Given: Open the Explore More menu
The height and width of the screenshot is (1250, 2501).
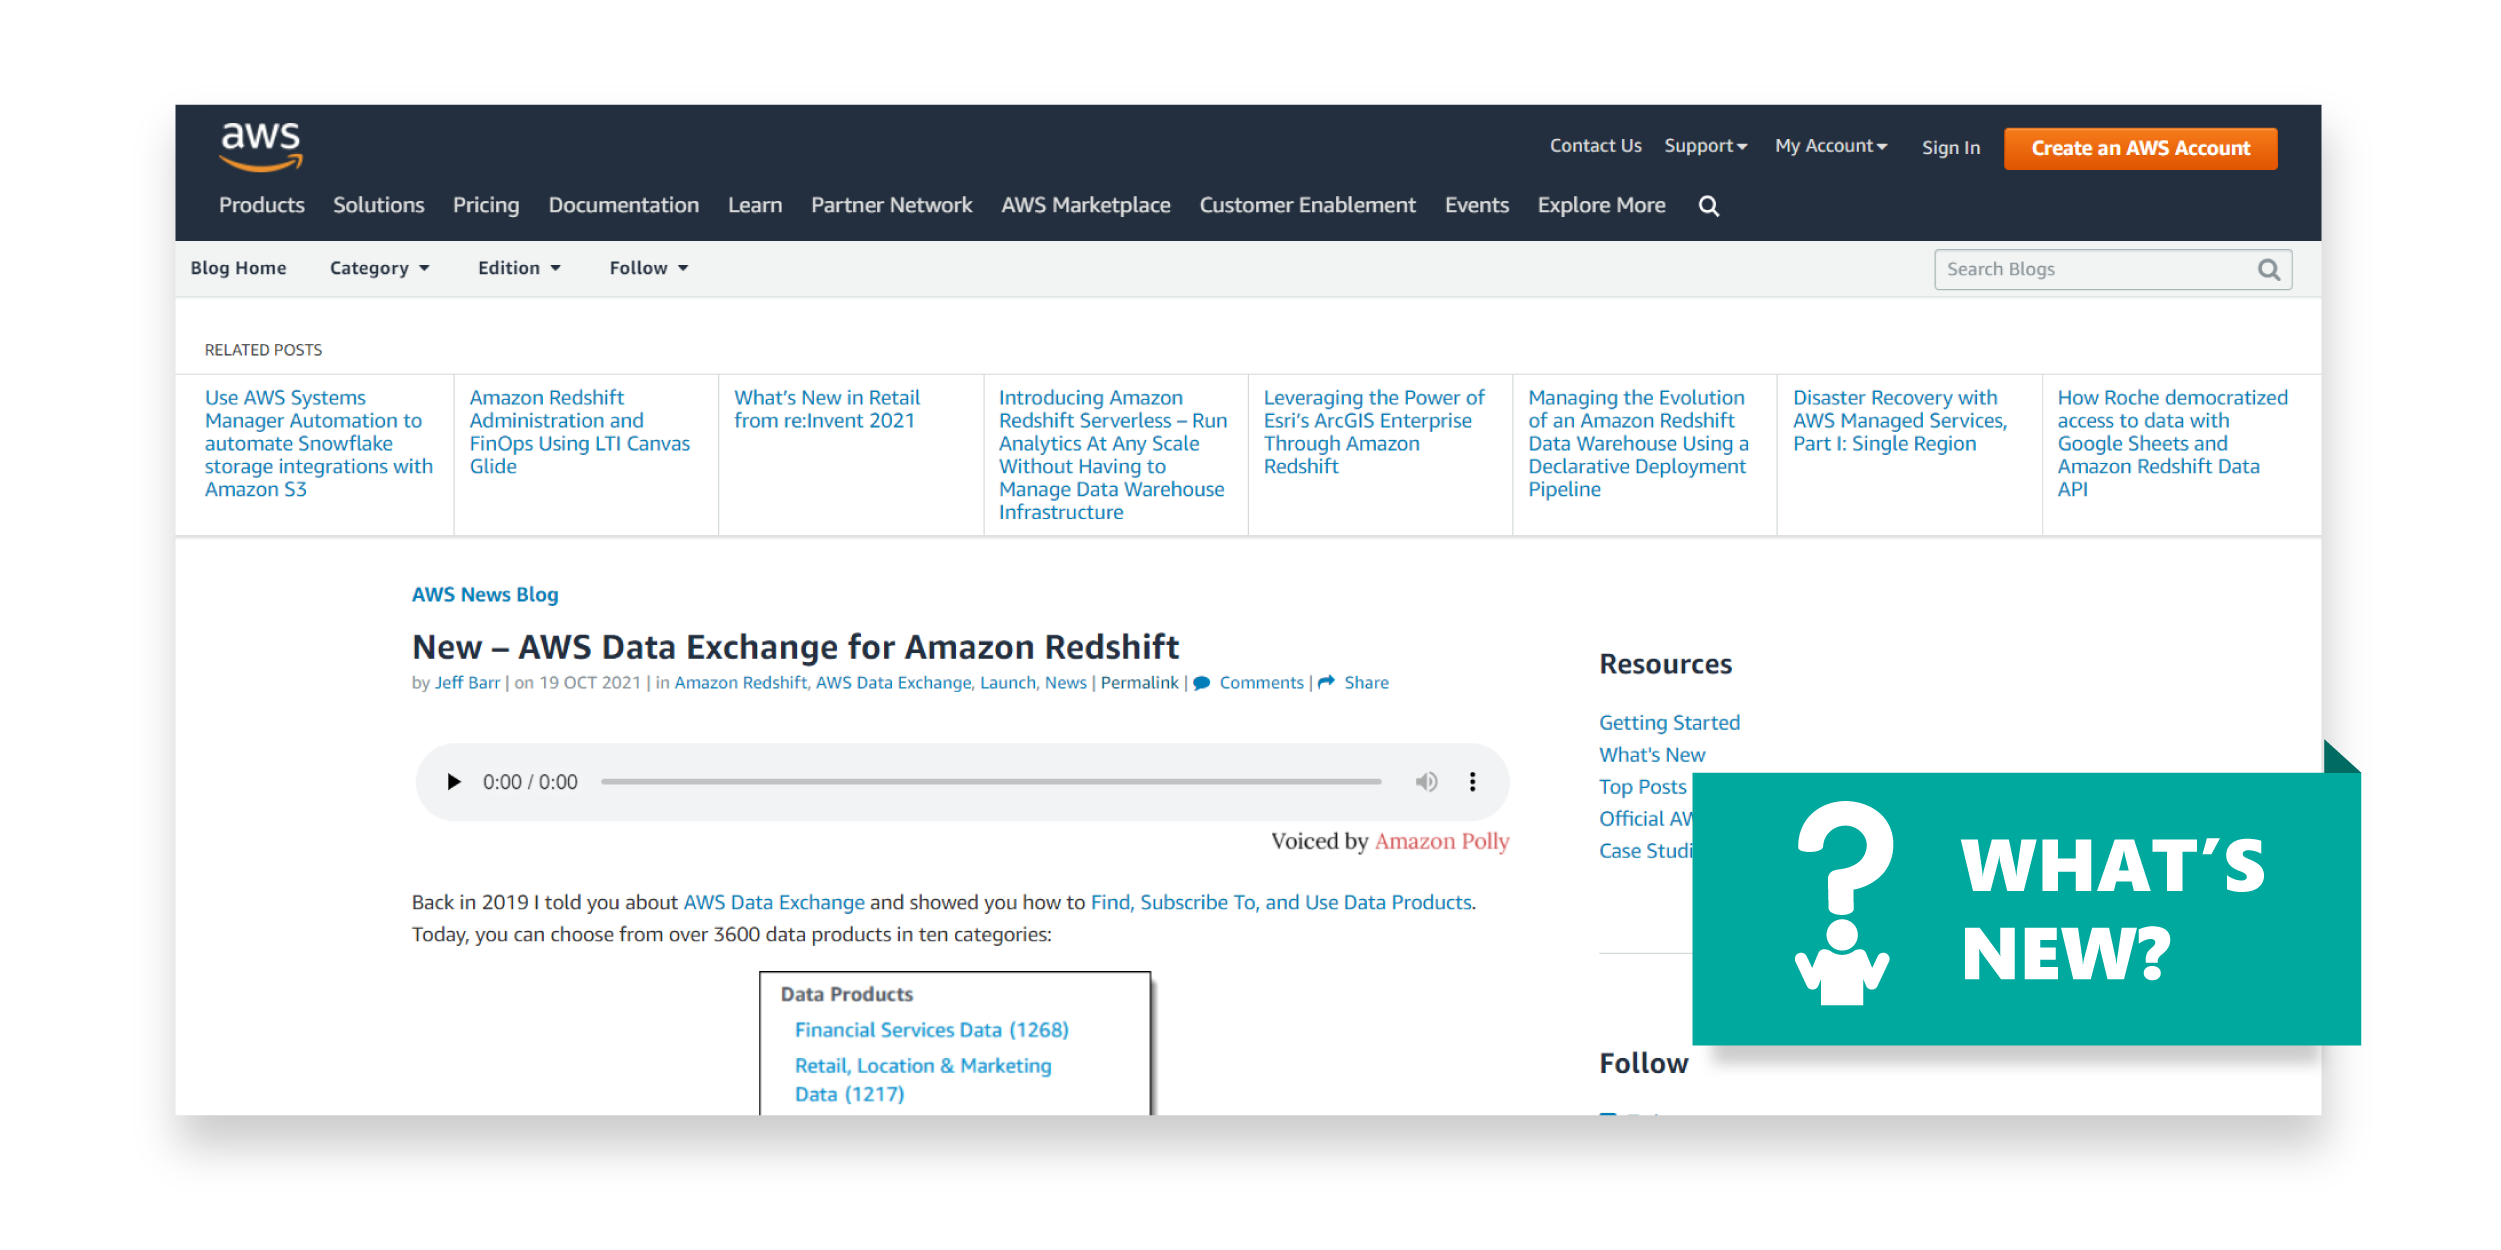Looking at the screenshot, I should [1602, 206].
